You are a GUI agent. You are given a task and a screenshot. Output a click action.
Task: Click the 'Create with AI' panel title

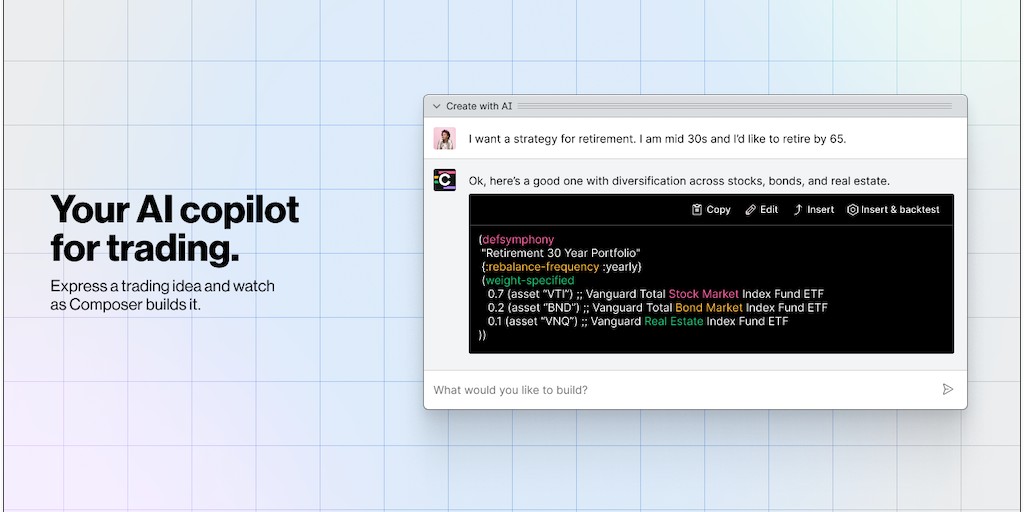coord(479,106)
